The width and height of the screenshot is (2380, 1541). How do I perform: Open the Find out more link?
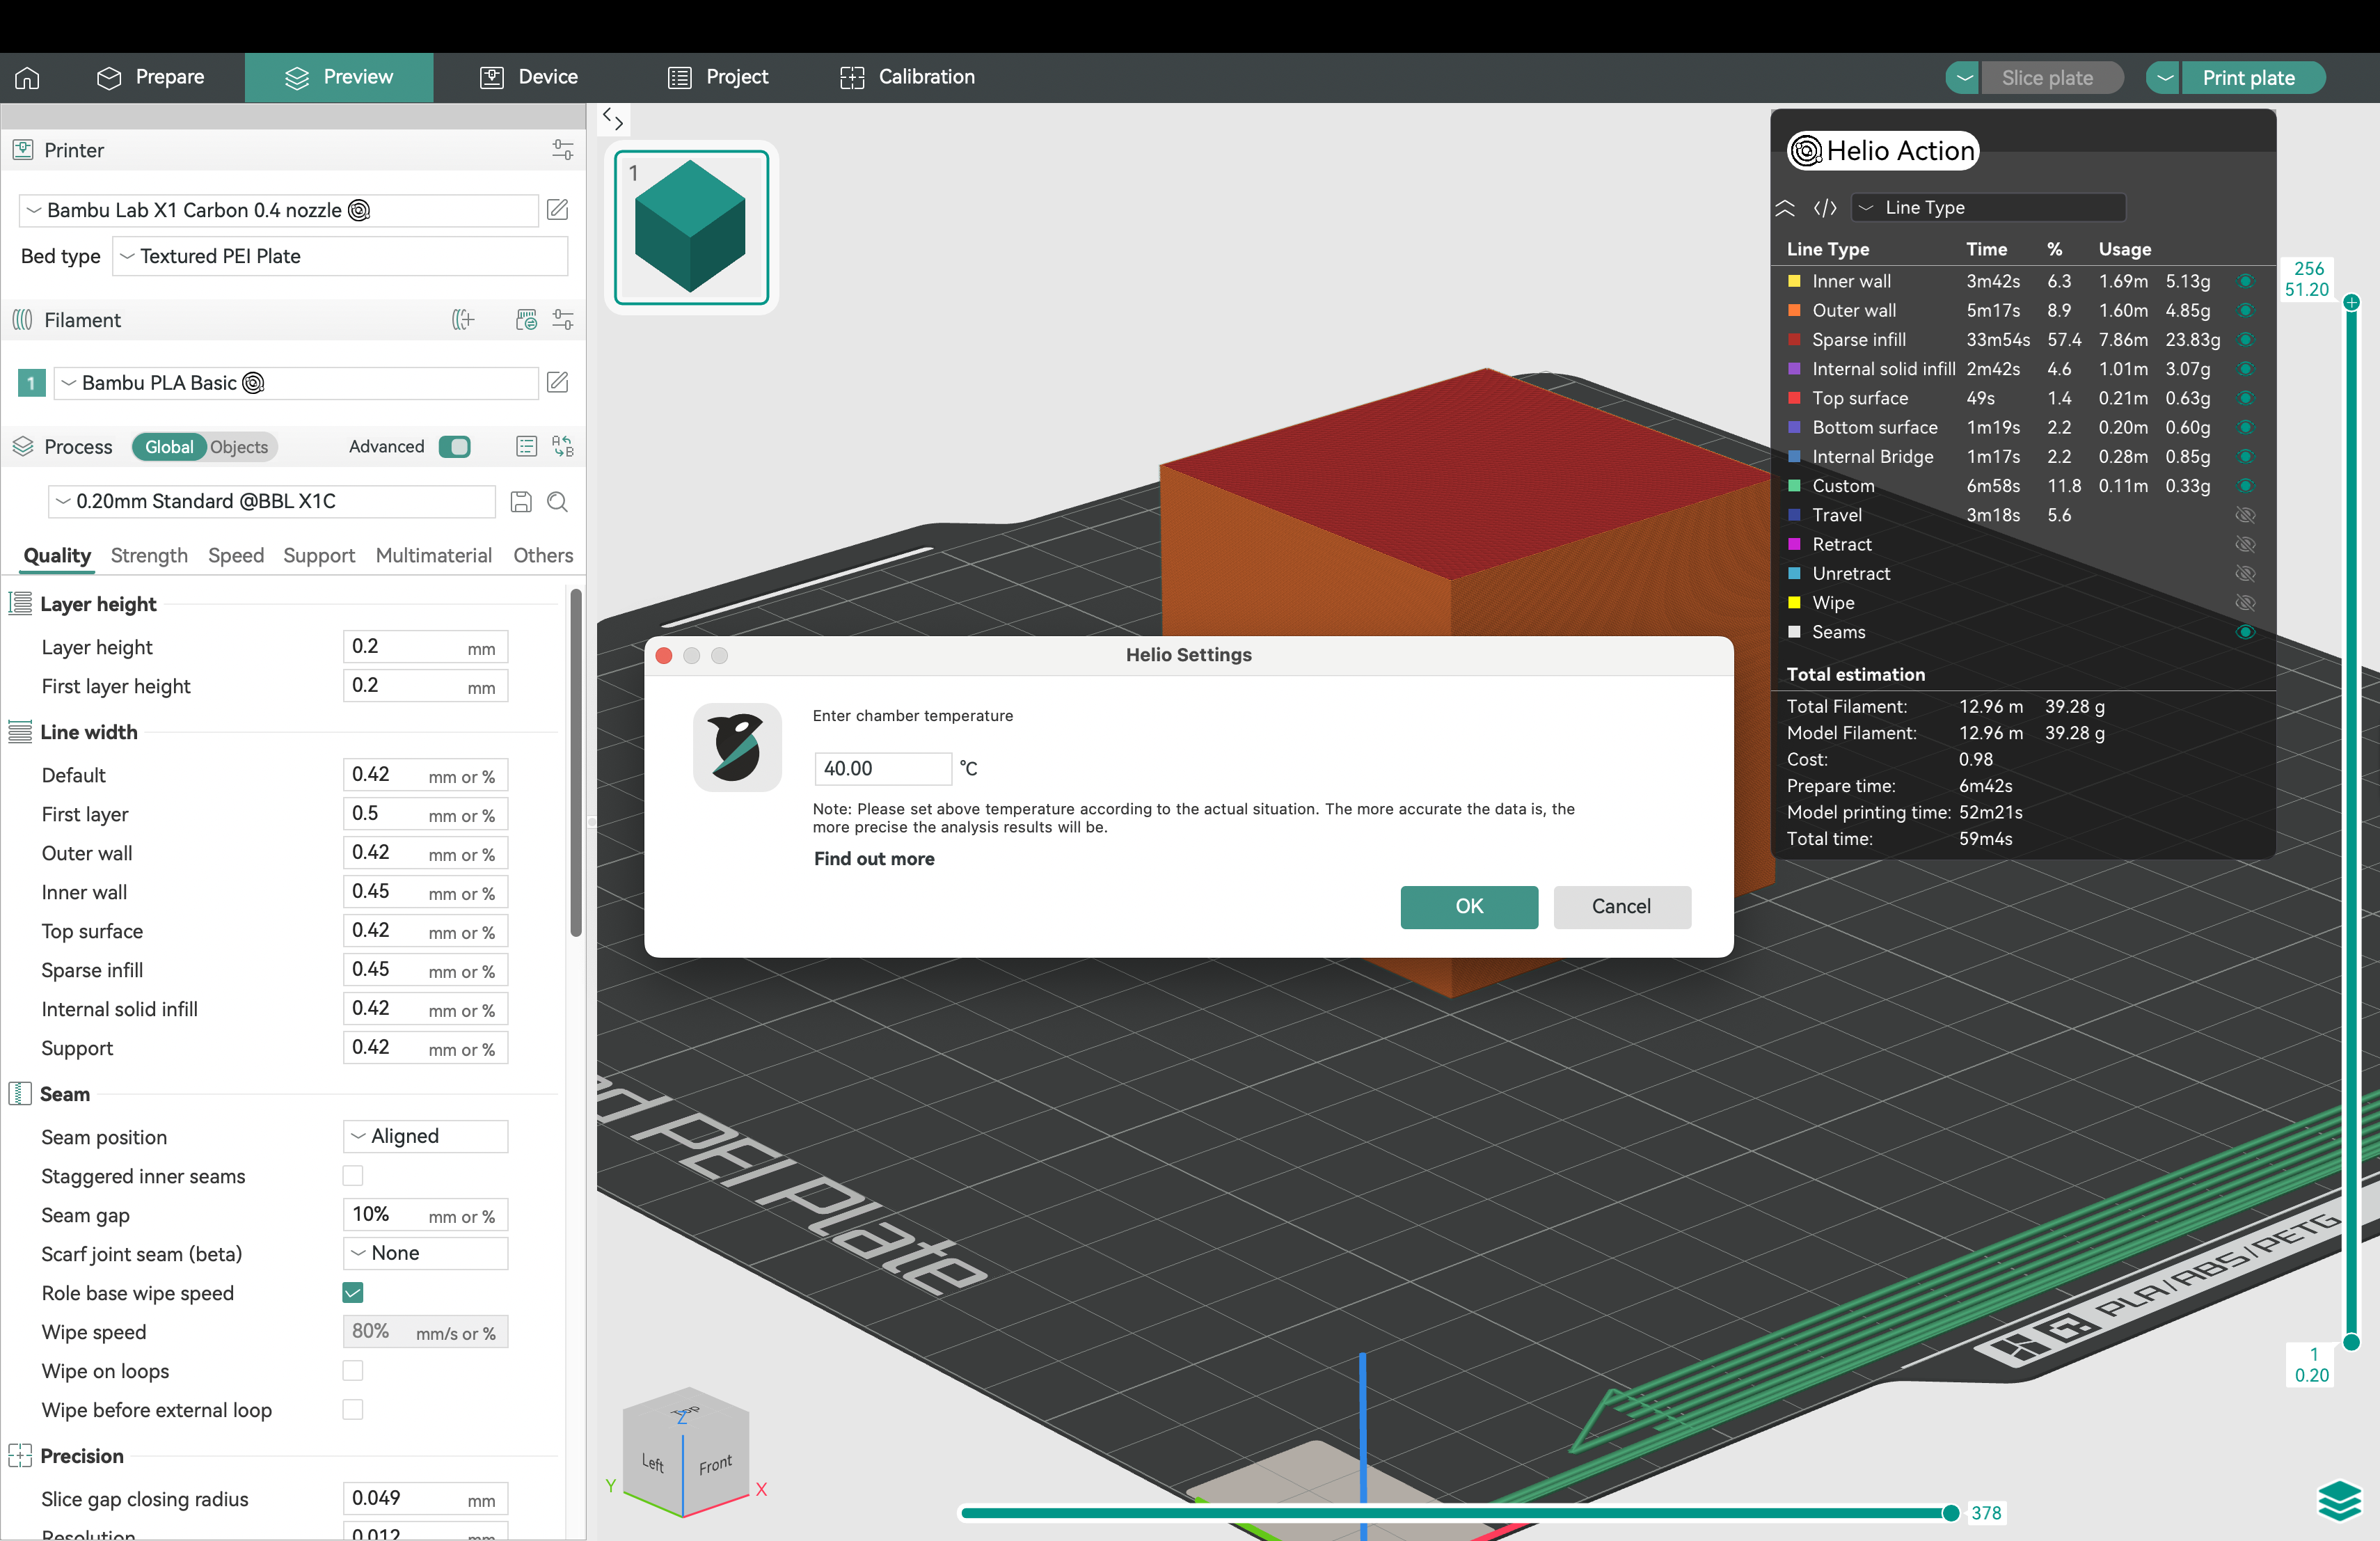click(874, 859)
